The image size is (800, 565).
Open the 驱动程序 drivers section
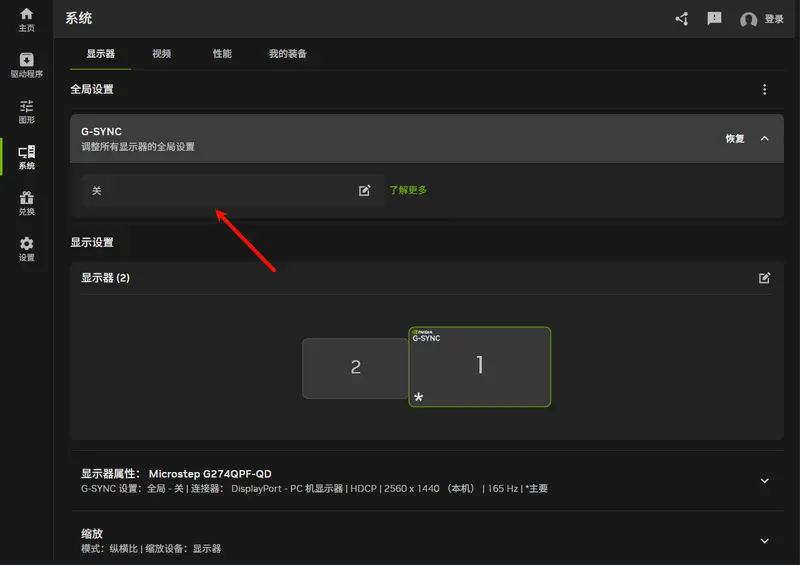pyautogui.click(x=27, y=65)
